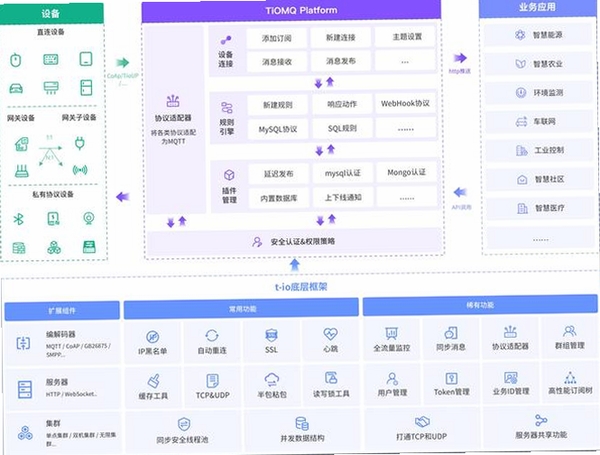Viewport: 600px width, 455px height.
Task: Select the router icon under 网关设备
Action: [22, 171]
